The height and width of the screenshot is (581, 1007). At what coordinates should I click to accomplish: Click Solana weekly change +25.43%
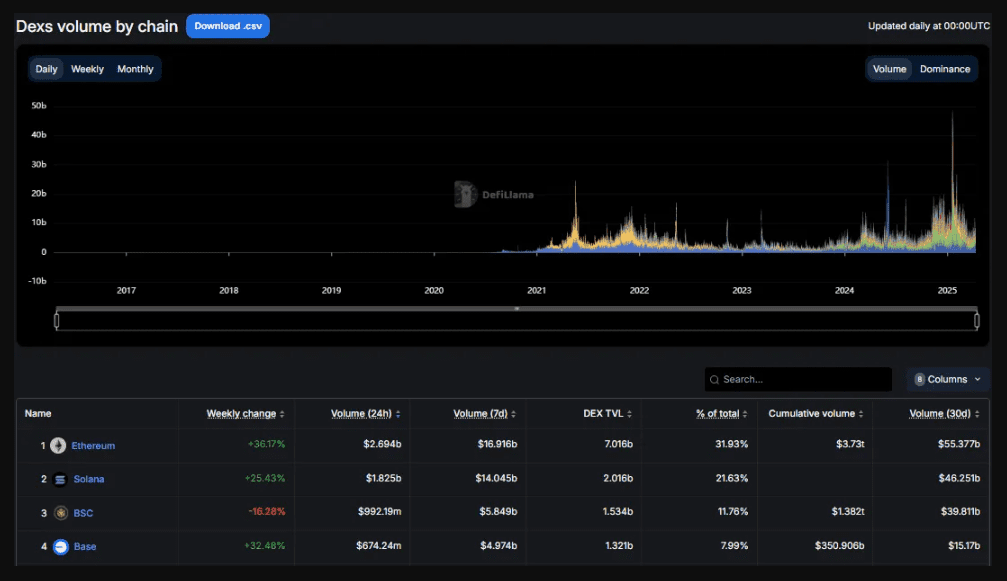pyautogui.click(x=265, y=479)
